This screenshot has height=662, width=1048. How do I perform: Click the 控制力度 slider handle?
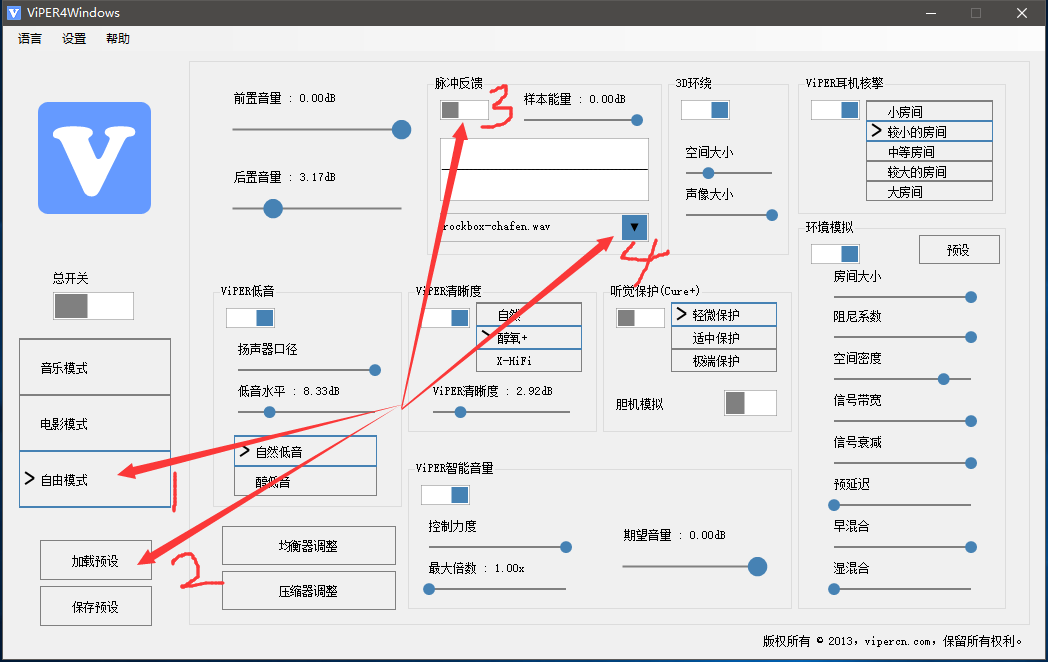pos(566,548)
